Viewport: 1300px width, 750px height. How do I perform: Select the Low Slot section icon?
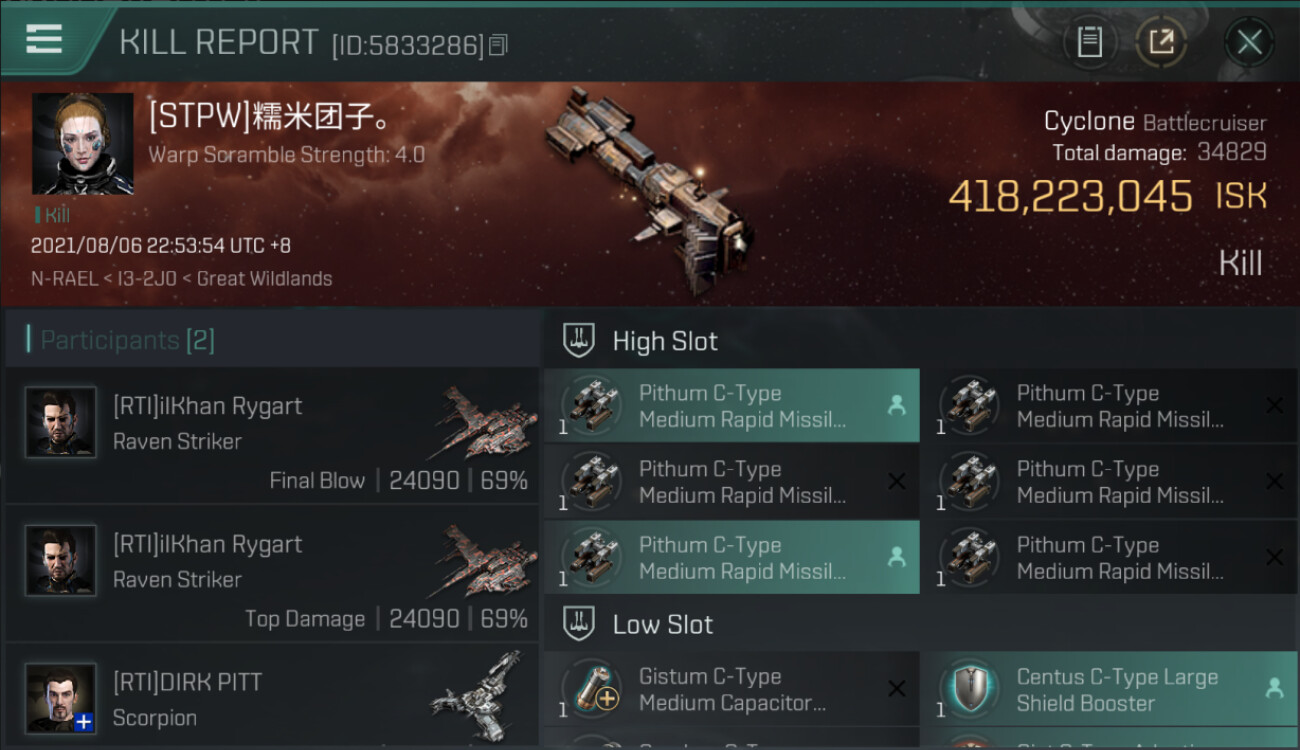580,625
